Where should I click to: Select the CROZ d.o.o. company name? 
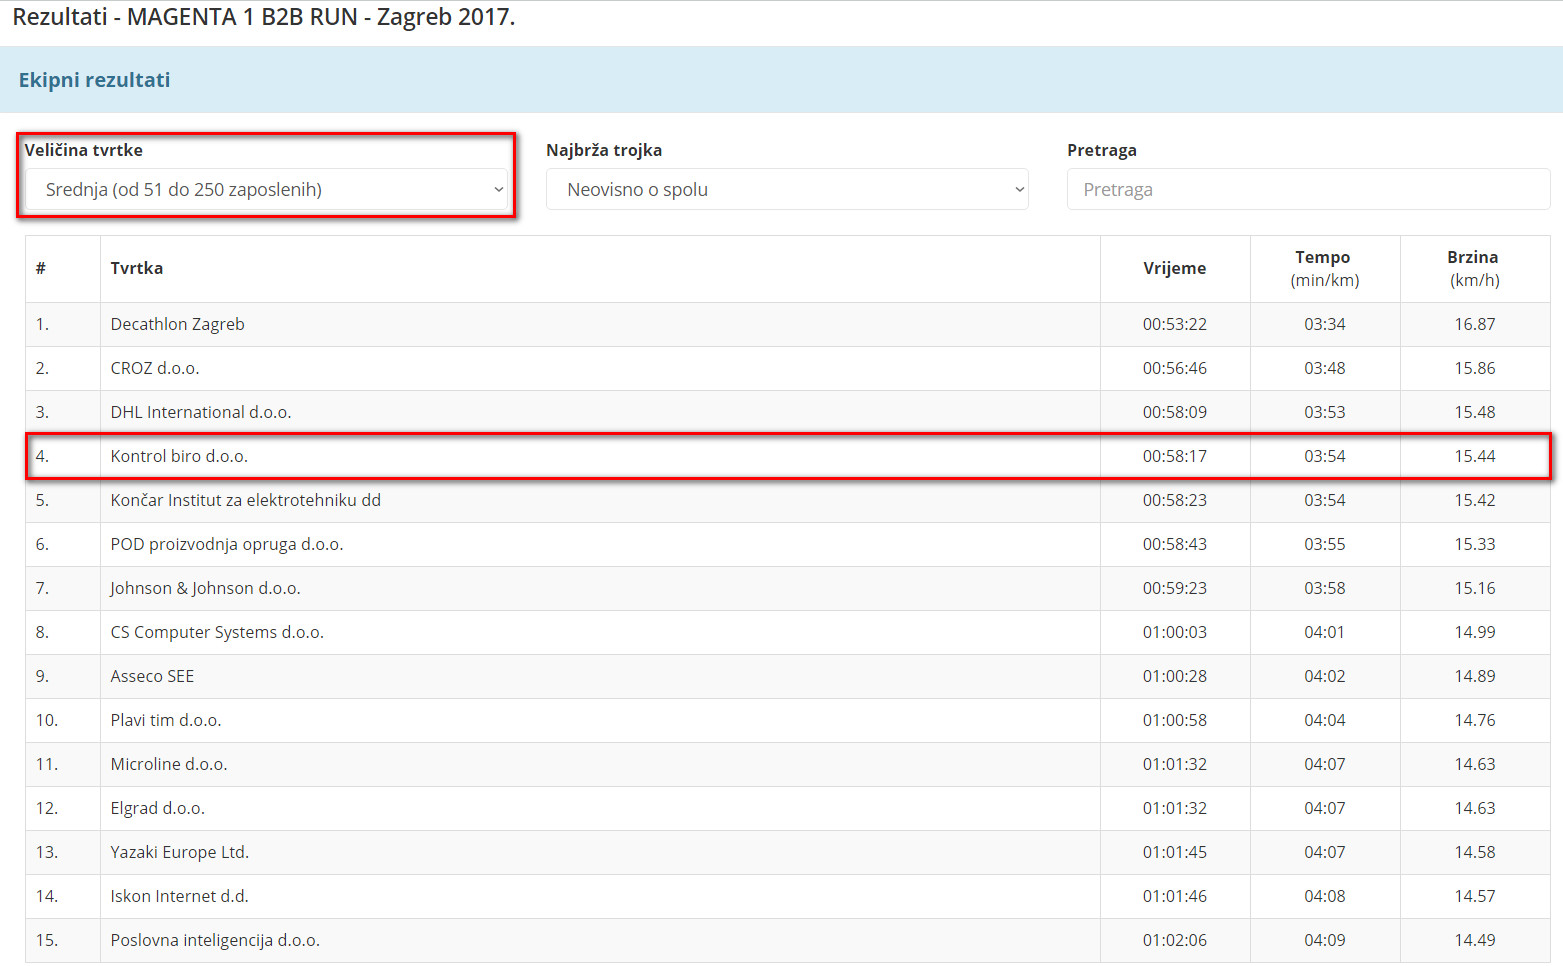coord(155,368)
